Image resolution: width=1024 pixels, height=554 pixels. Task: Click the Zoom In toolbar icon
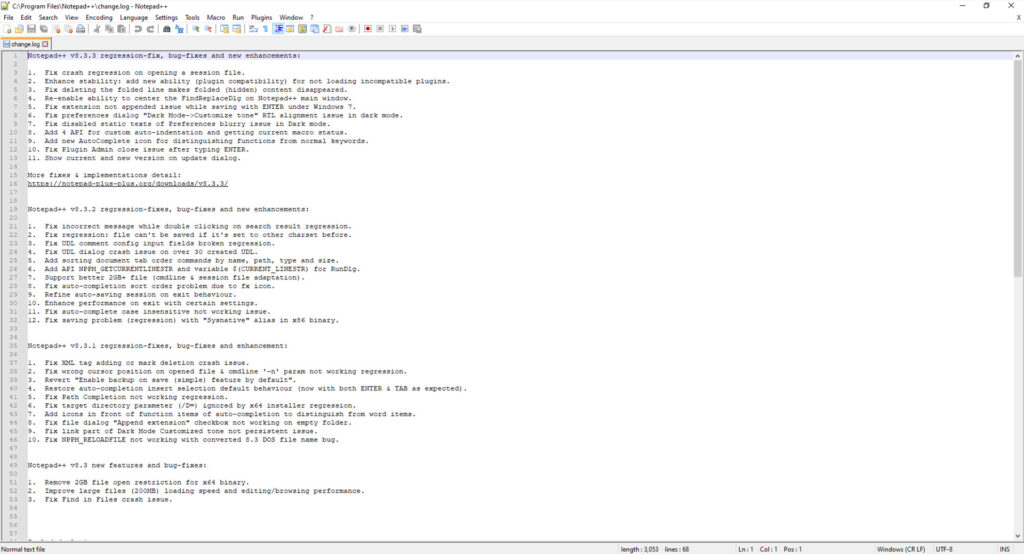pos(195,29)
